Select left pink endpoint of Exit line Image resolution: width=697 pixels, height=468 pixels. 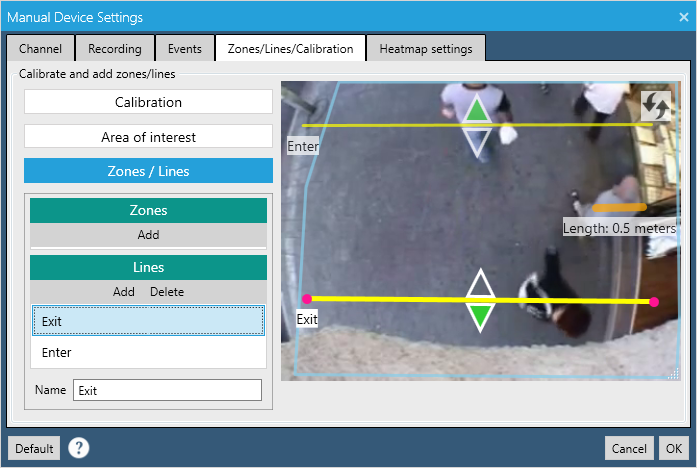307,299
